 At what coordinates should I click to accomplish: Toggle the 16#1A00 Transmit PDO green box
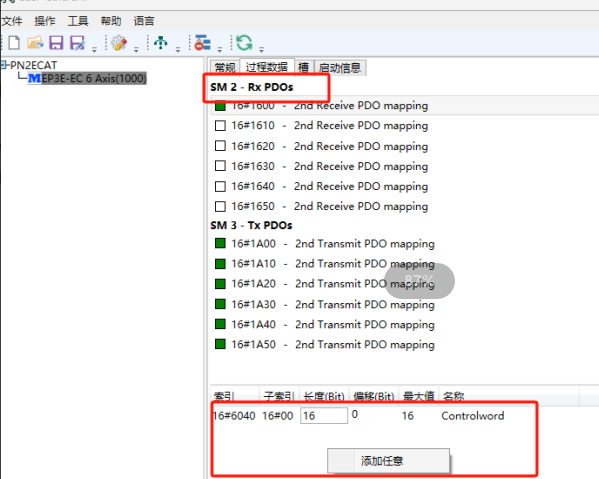pos(220,243)
